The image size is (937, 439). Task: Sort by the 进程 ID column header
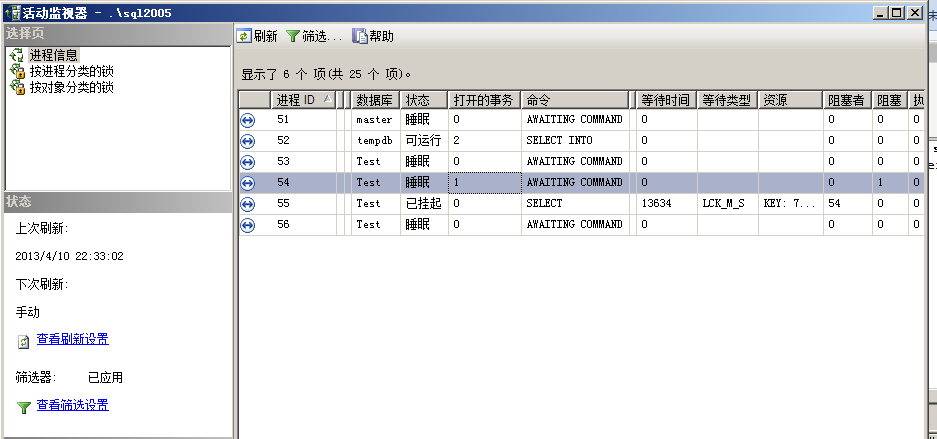(x=304, y=100)
